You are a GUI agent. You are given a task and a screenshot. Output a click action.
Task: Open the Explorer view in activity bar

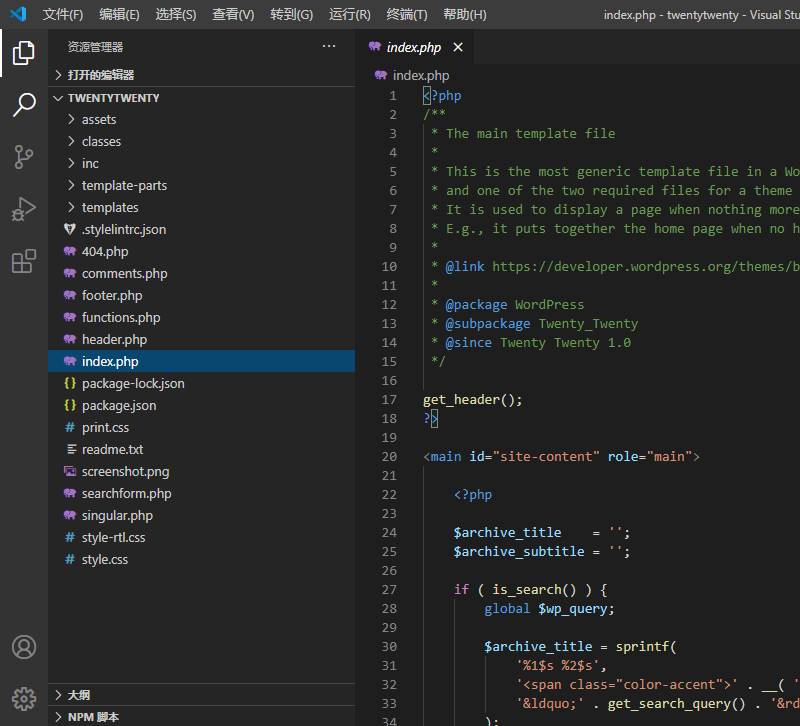(x=23, y=53)
